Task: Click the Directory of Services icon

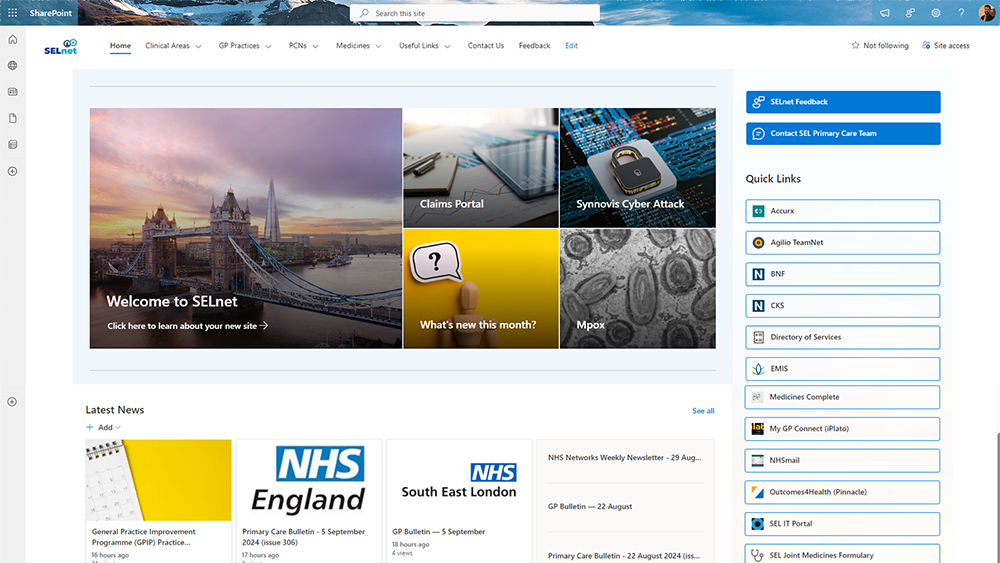Action: (758, 337)
